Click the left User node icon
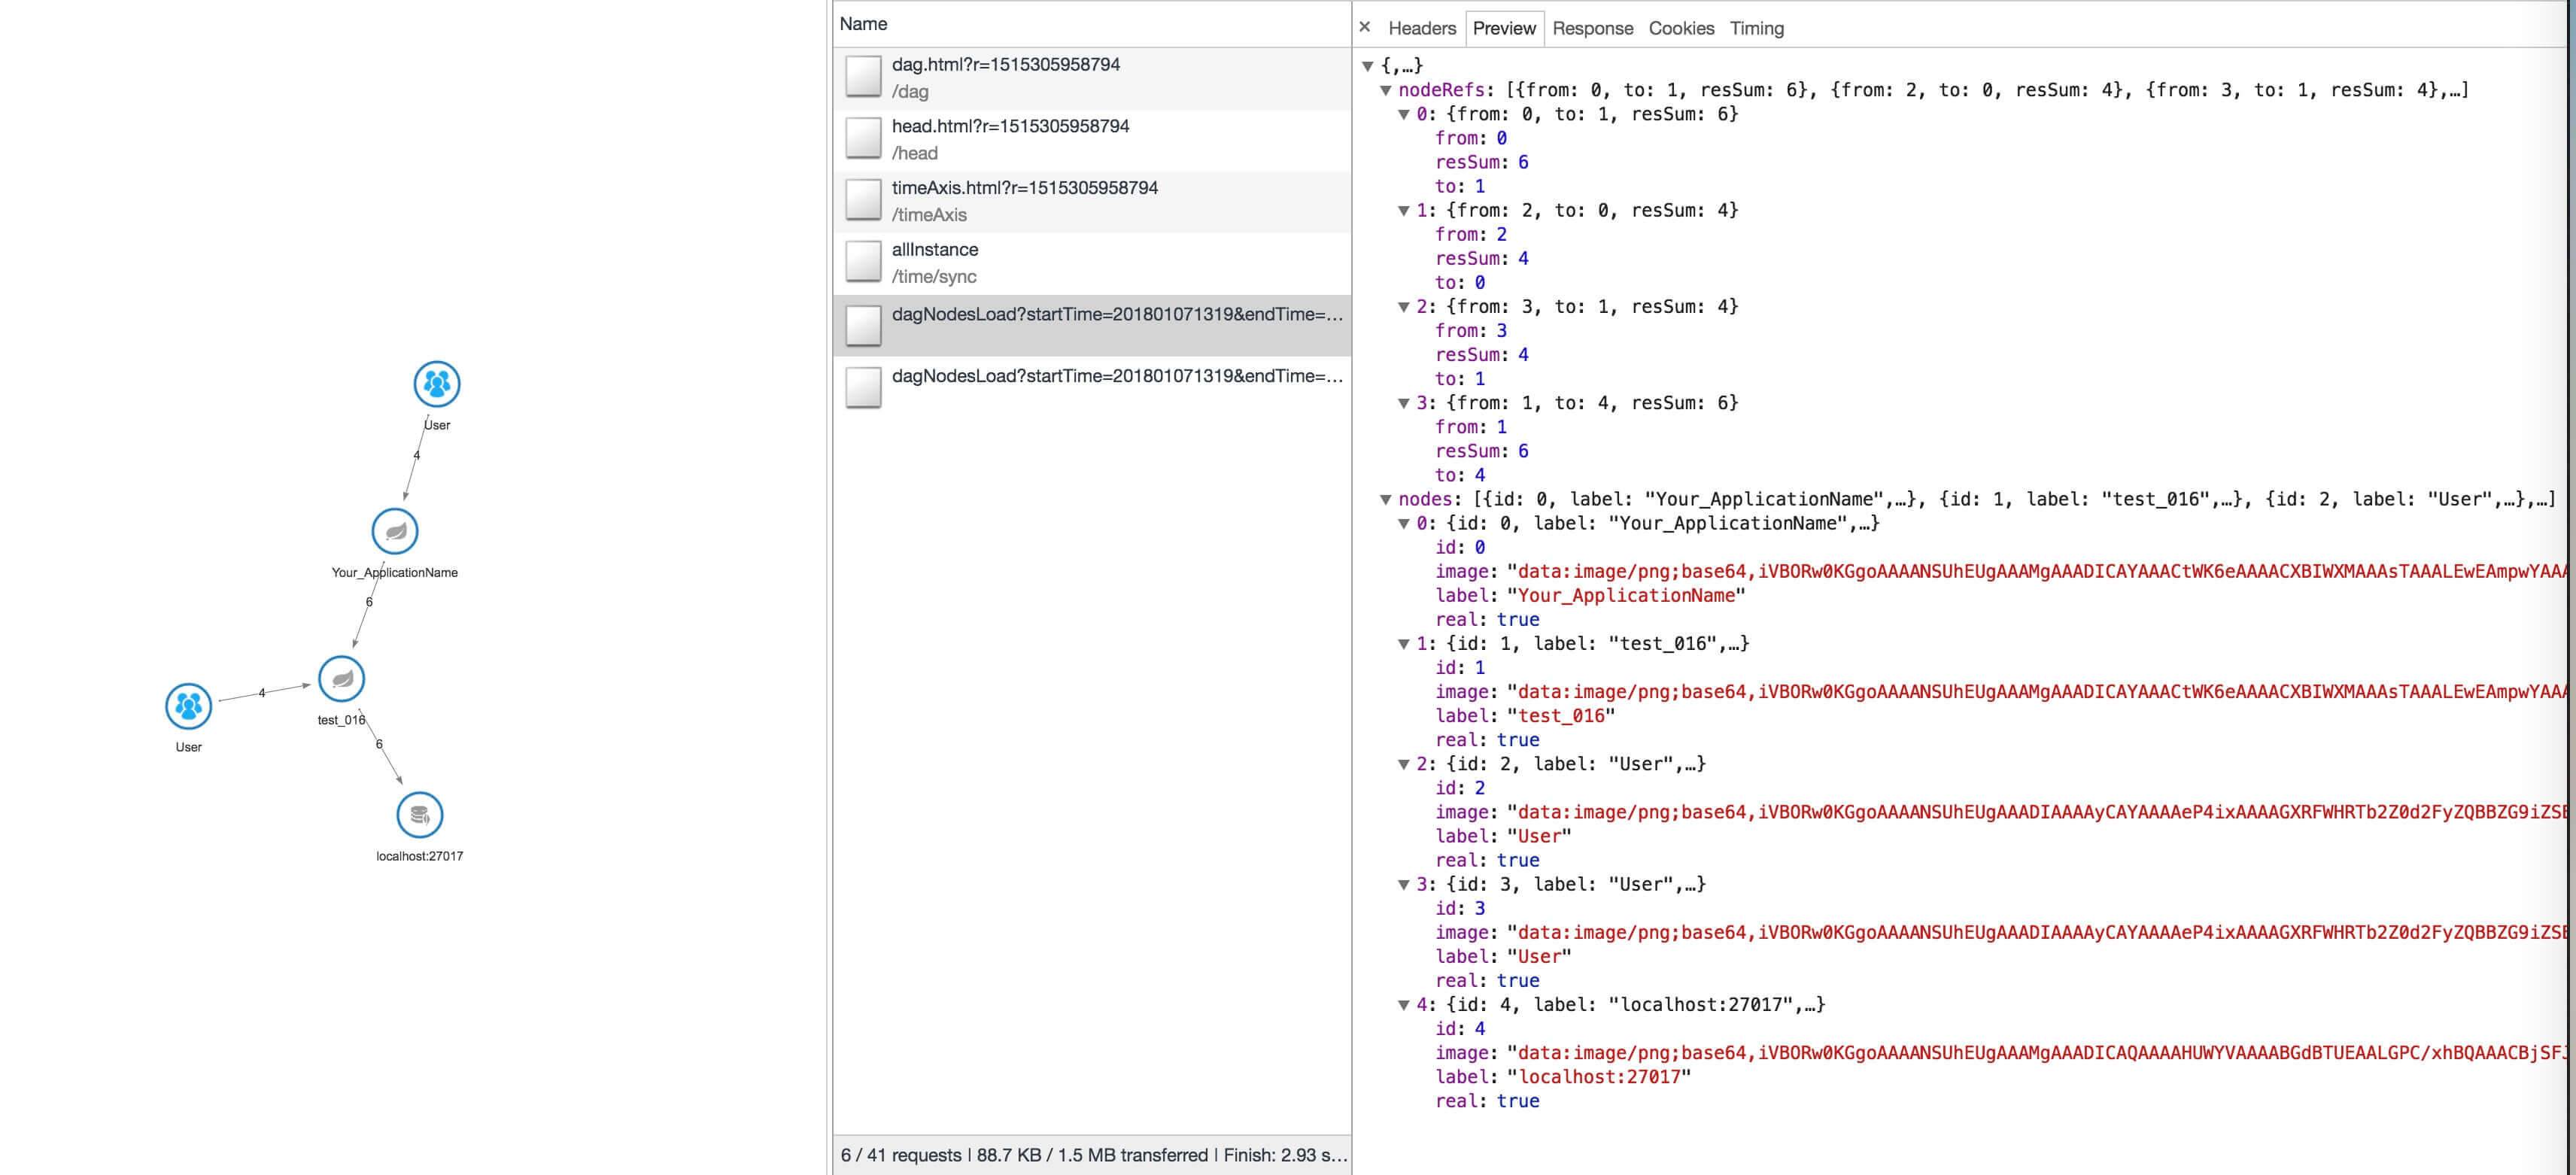The image size is (2576, 1175). point(189,706)
